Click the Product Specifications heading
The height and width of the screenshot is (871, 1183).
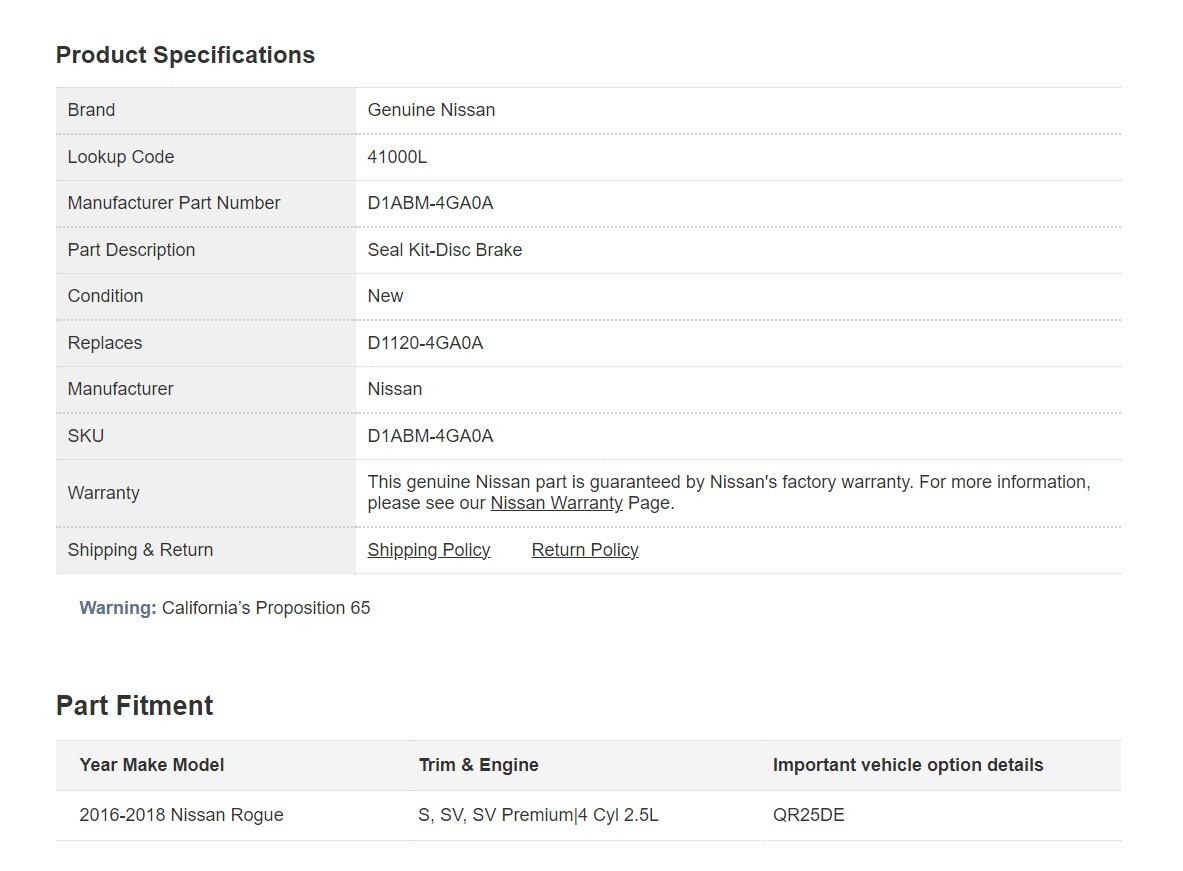[185, 55]
